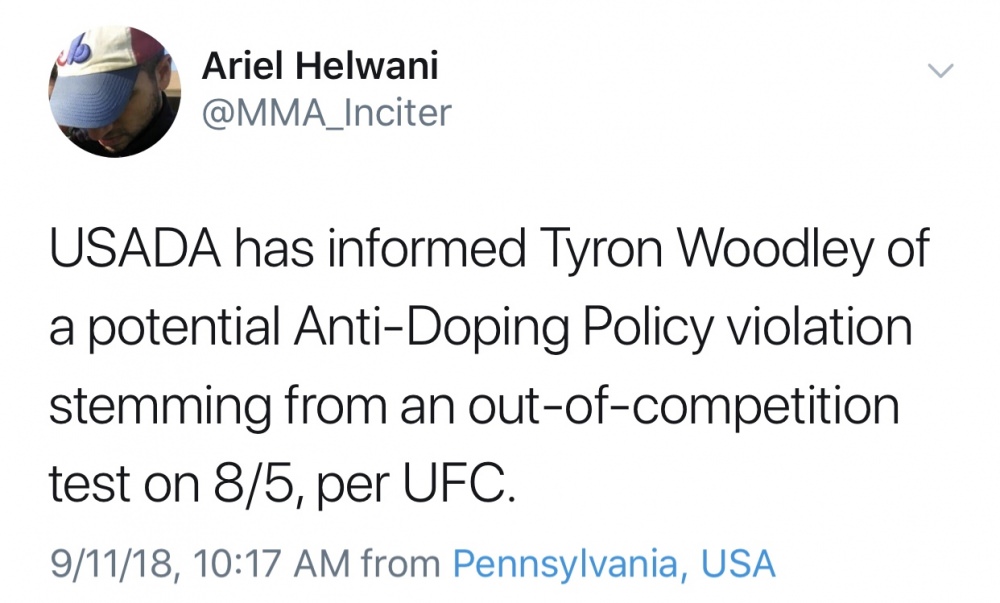Open the @MMA_Inciter handle
The width and height of the screenshot is (1000, 603).
(x=327, y=113)
